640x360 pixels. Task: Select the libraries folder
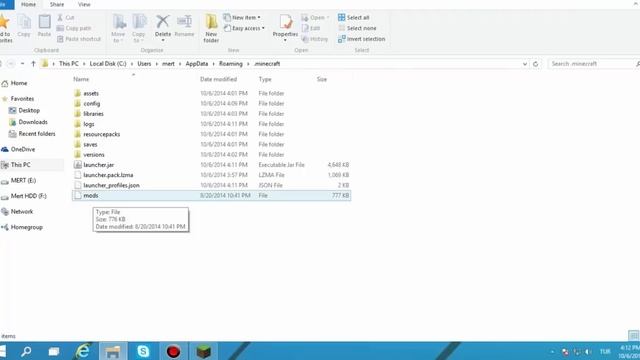point(211,114)
